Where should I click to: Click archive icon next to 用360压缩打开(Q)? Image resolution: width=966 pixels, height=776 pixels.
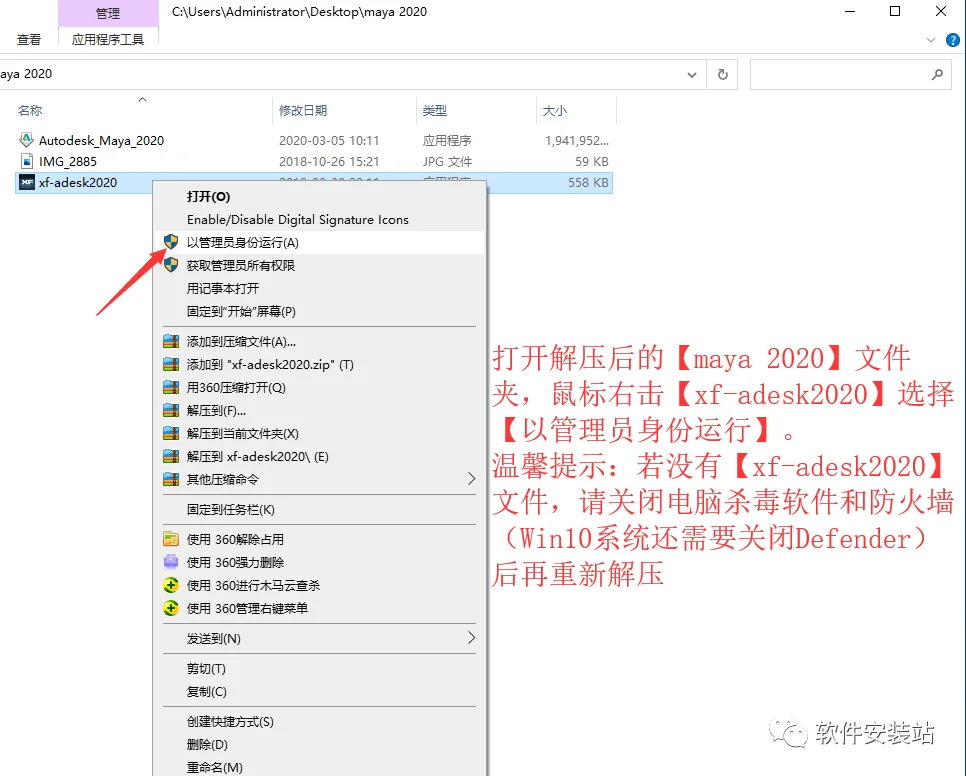(x=171, y=387)
